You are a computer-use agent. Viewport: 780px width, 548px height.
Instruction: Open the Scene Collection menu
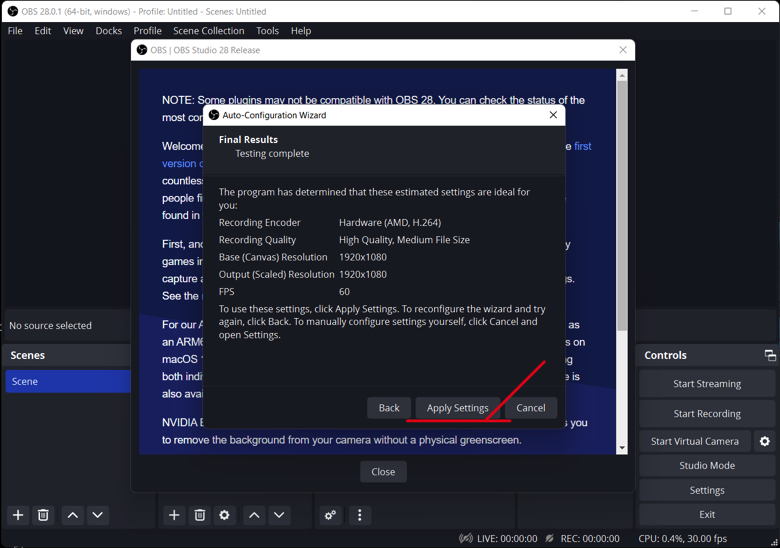pyautogui.click(x=208, y=30)
